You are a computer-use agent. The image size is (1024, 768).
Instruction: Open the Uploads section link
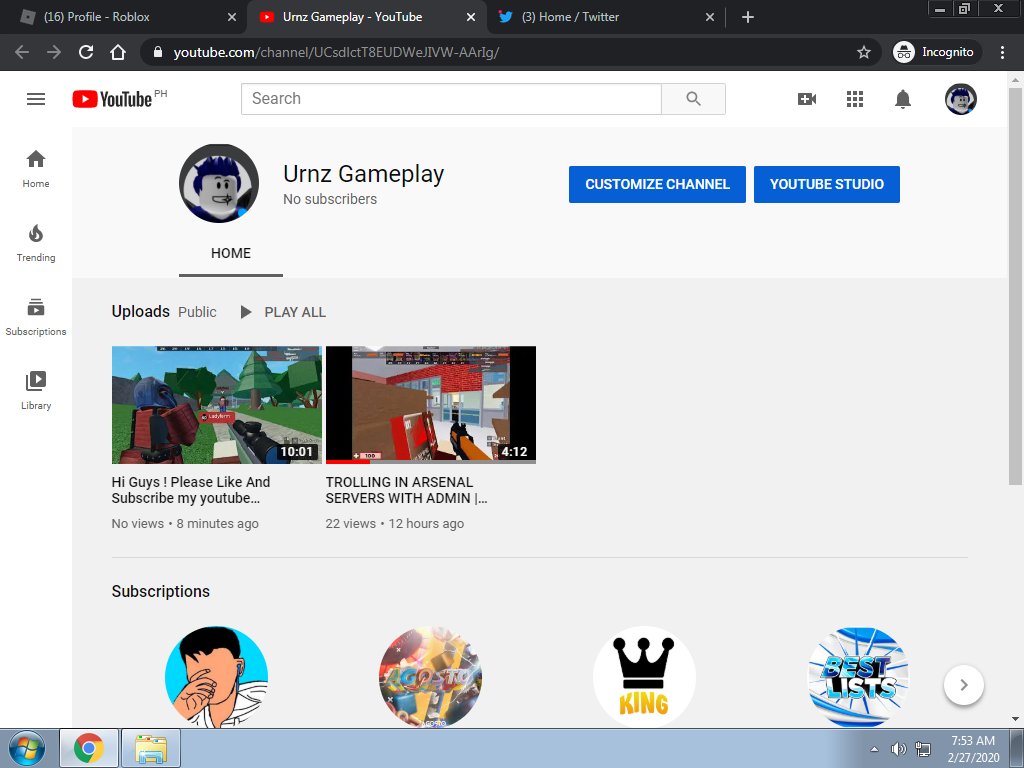point(140,312)
